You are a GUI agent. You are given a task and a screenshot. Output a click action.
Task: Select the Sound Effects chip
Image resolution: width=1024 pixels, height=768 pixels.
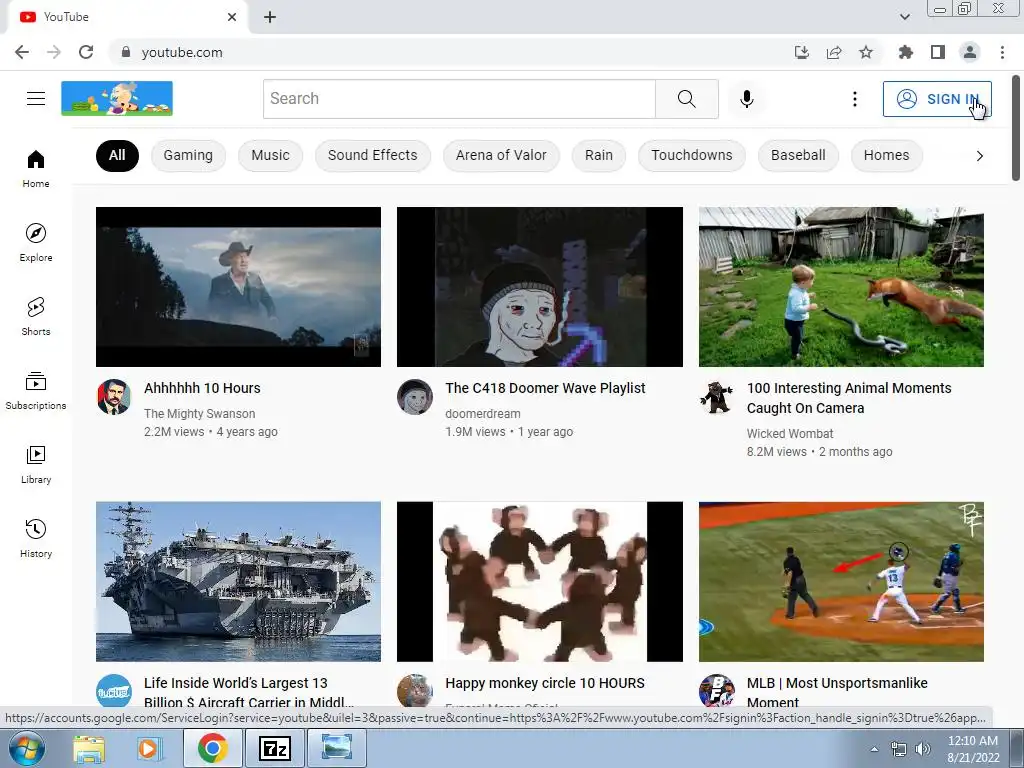[x=372, y=155]
